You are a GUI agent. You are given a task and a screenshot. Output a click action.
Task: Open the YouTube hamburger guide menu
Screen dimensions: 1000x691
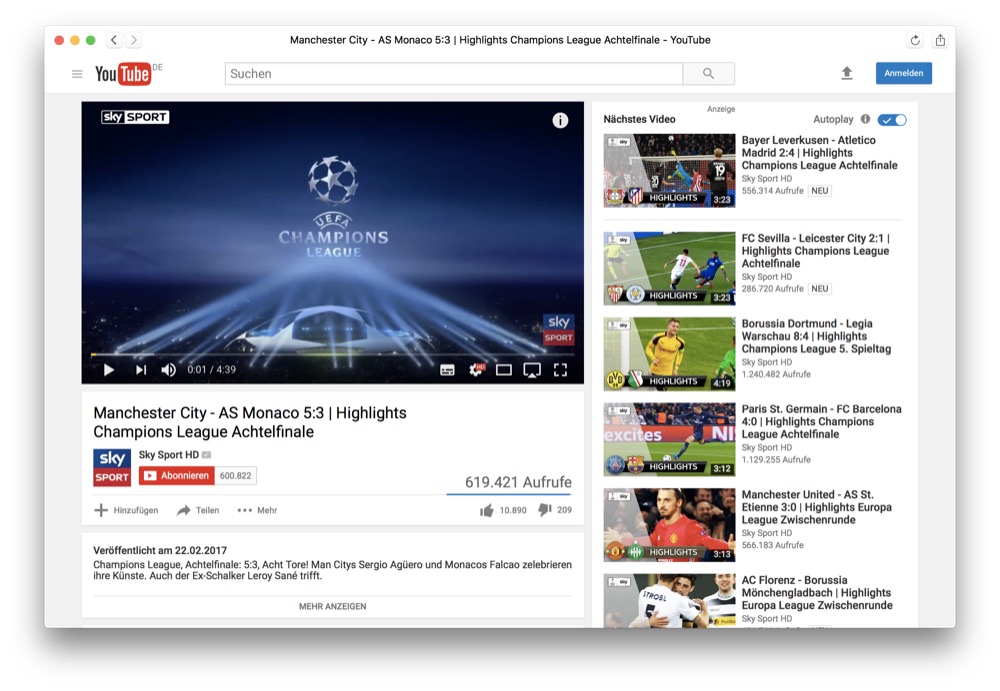[x=77, y=74]
